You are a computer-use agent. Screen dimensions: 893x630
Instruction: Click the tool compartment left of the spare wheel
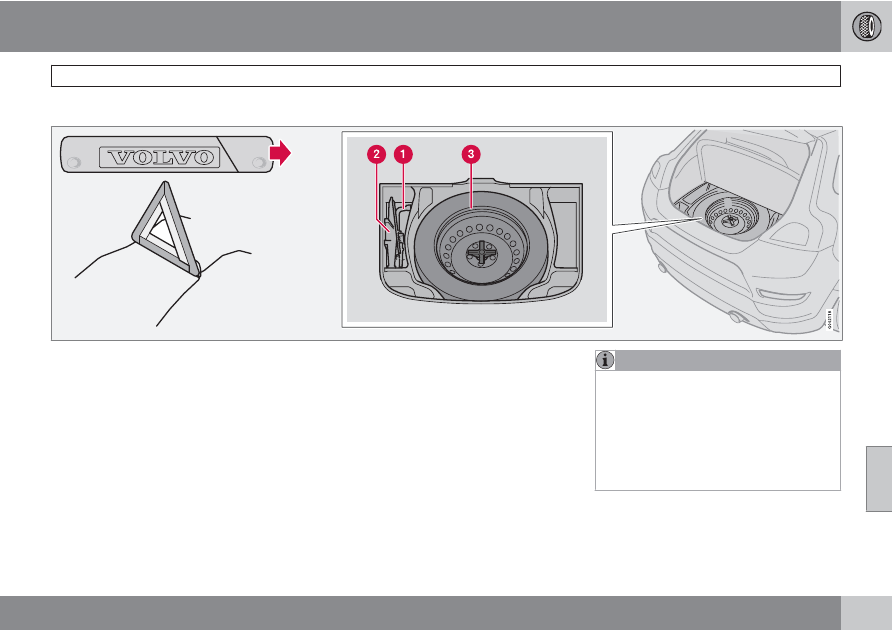click(396, 232)
